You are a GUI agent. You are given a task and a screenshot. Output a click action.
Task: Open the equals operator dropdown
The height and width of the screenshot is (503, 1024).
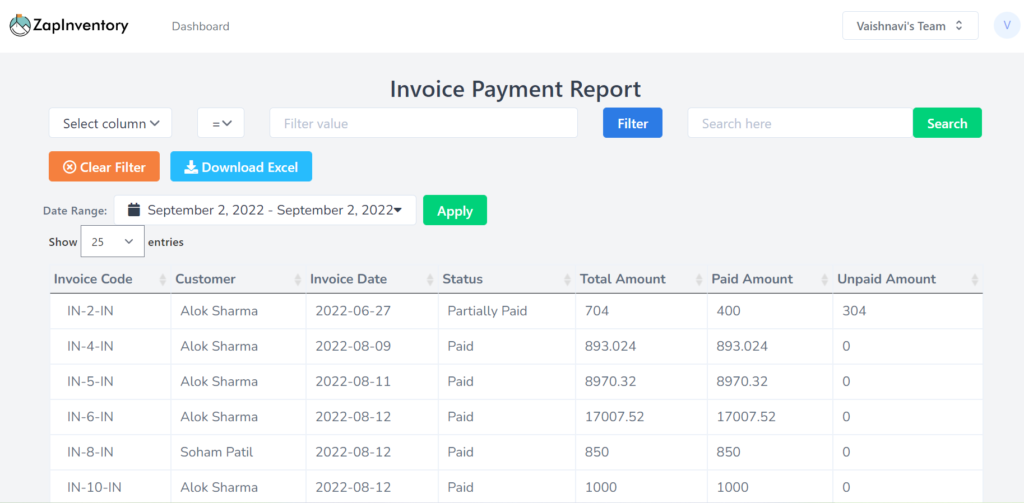221,124
